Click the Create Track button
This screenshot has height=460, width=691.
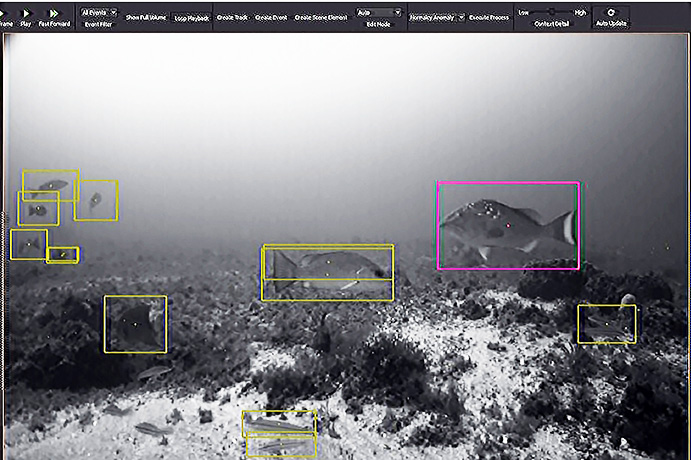[x=232, y=18]
